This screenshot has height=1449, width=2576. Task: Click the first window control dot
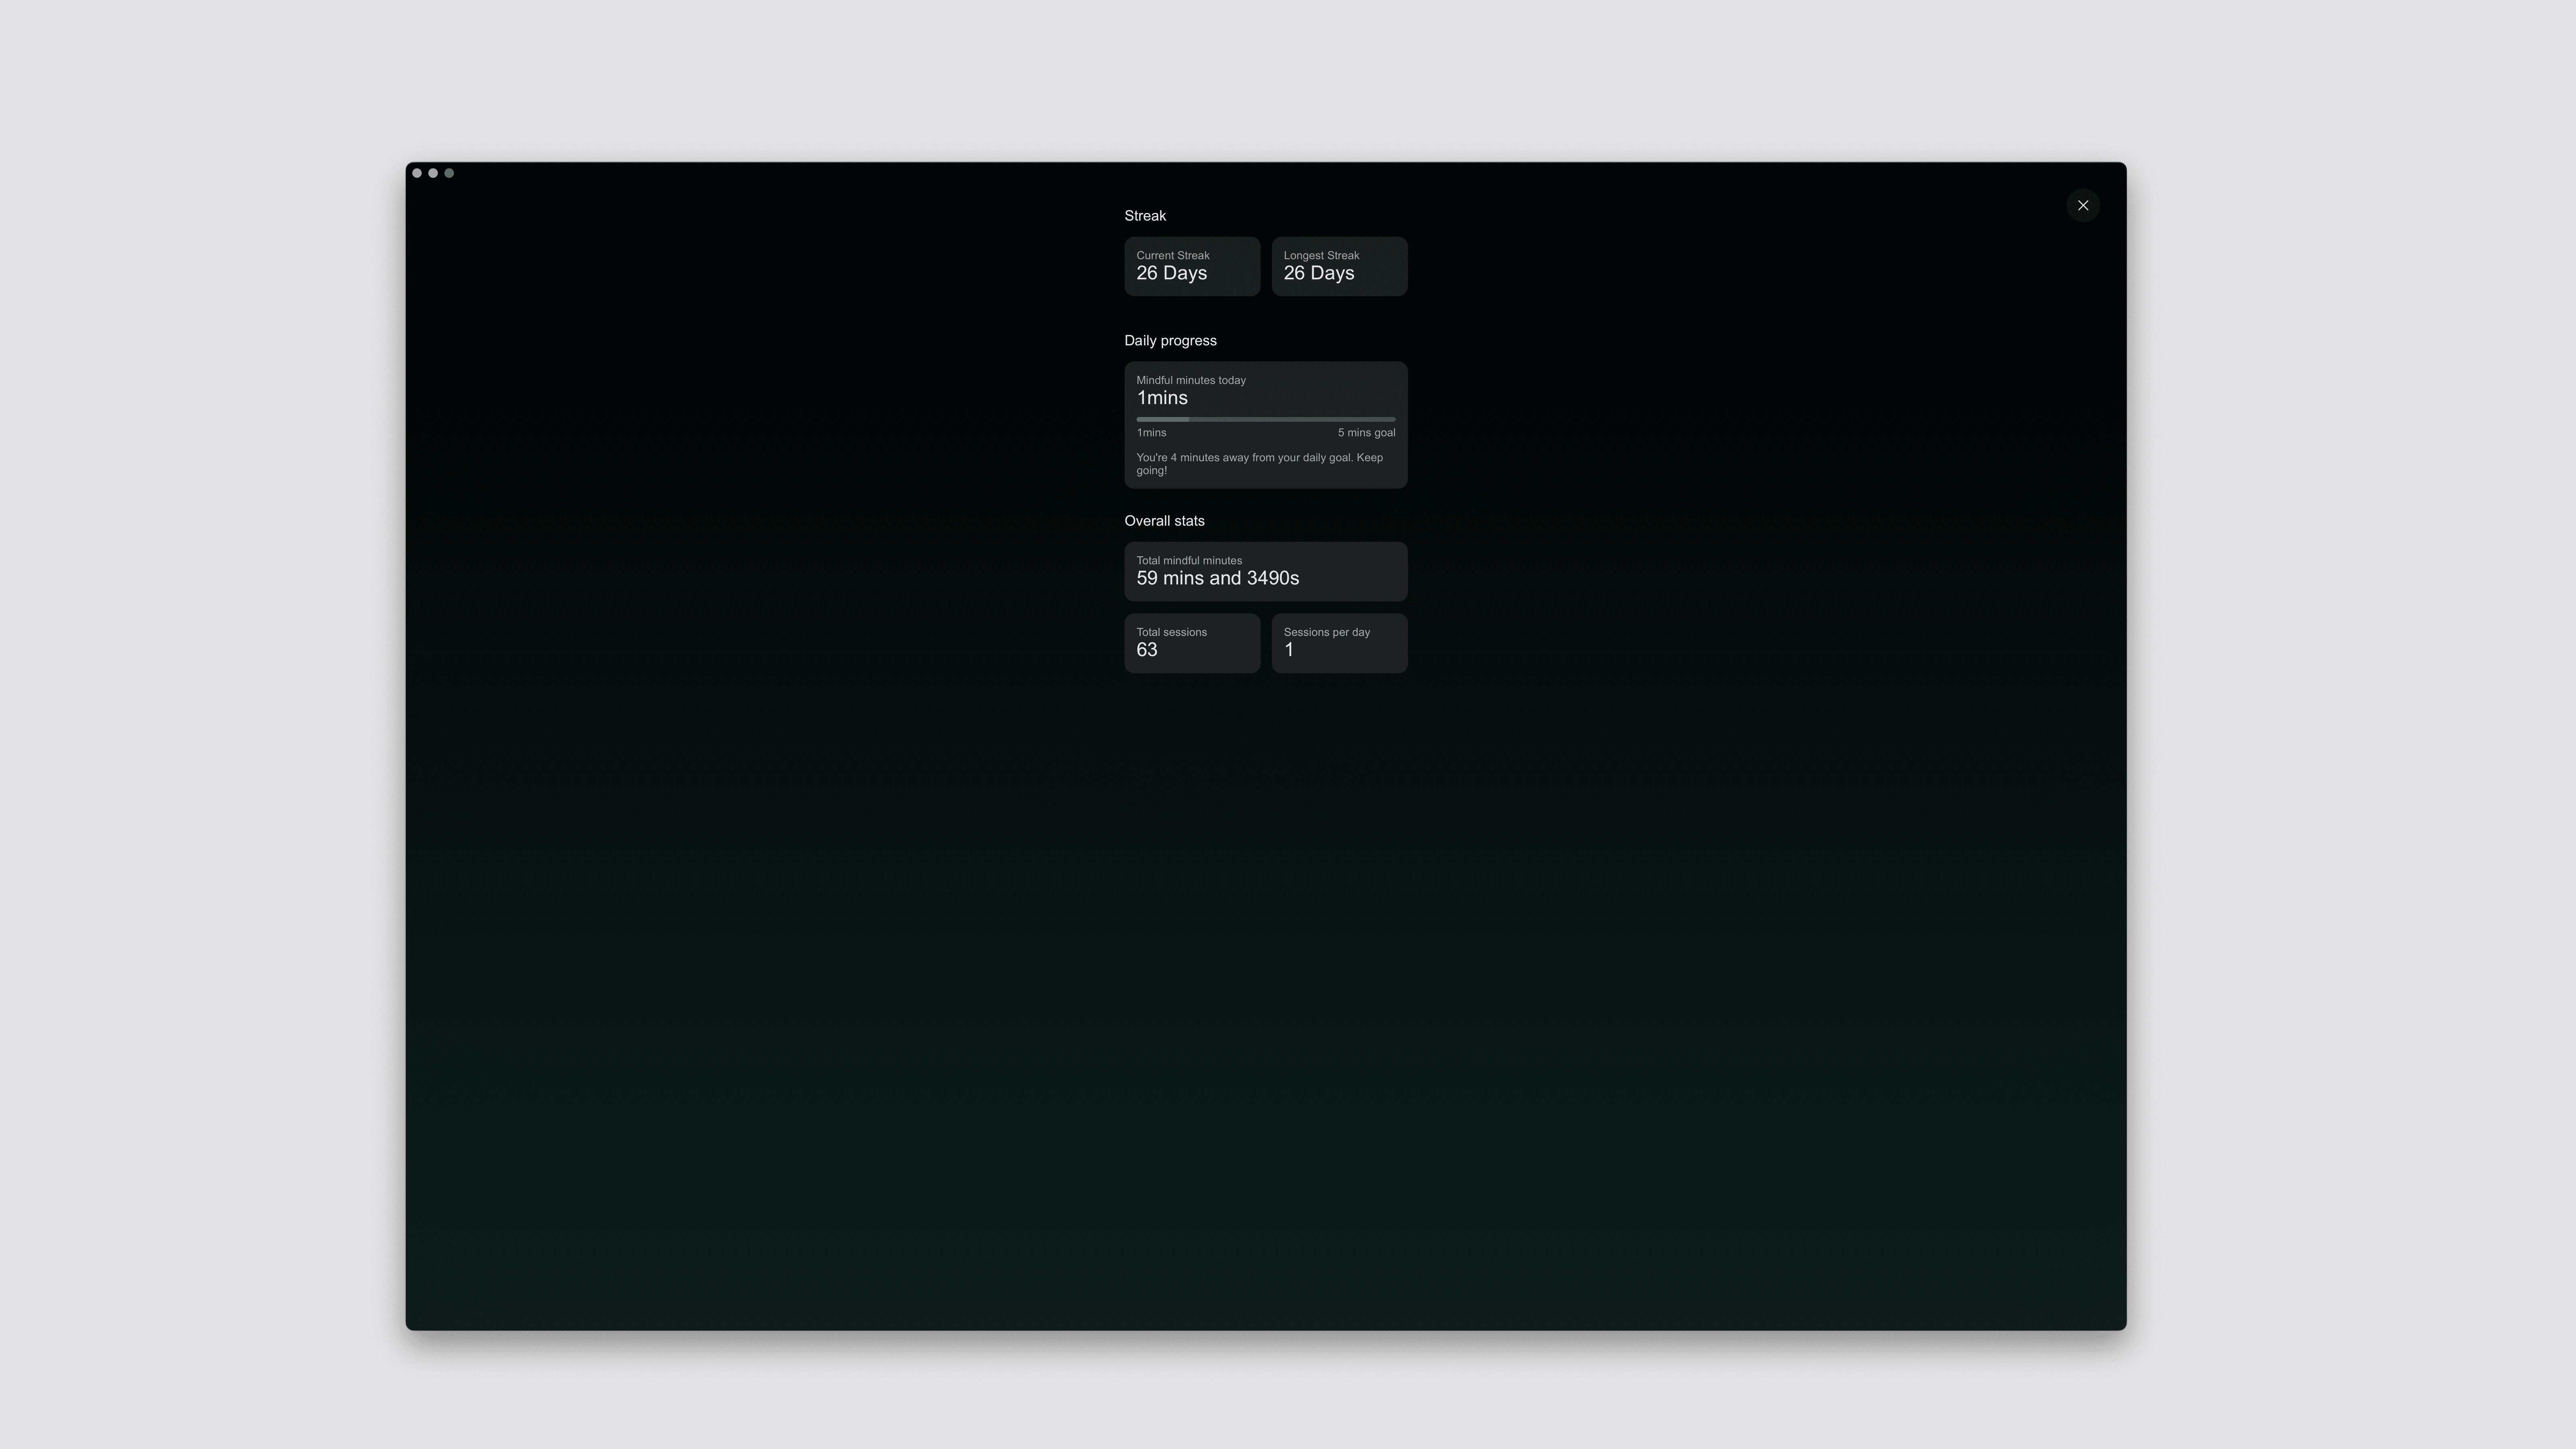[x=417, y=173]
